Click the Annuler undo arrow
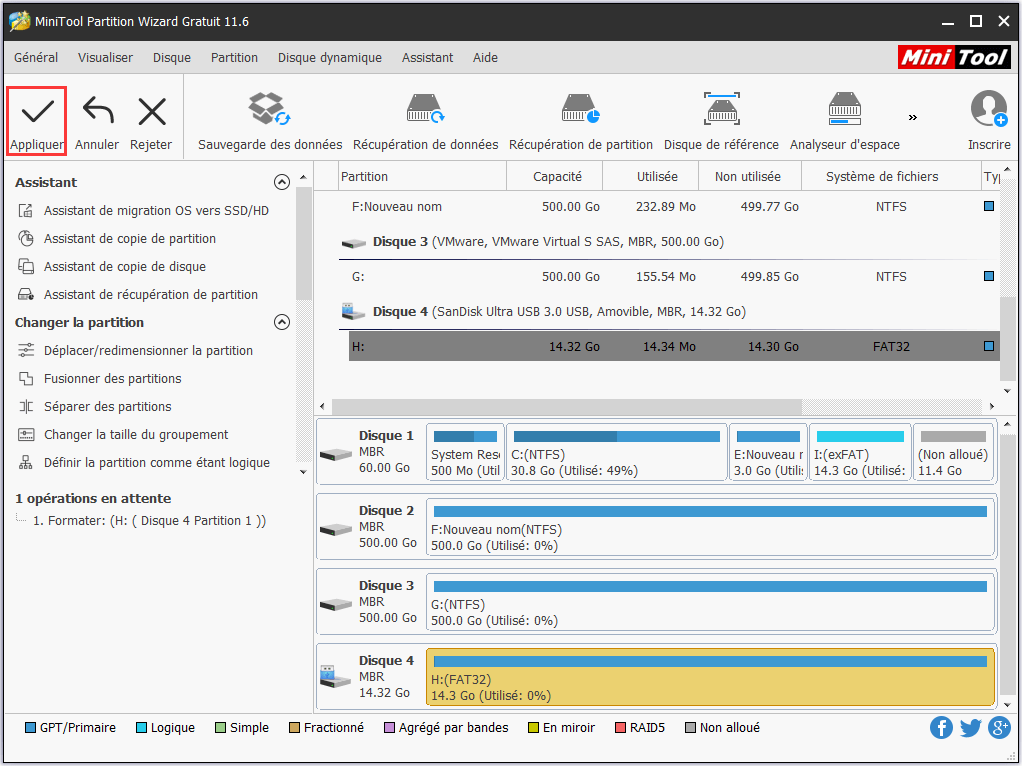 [97, 111]
